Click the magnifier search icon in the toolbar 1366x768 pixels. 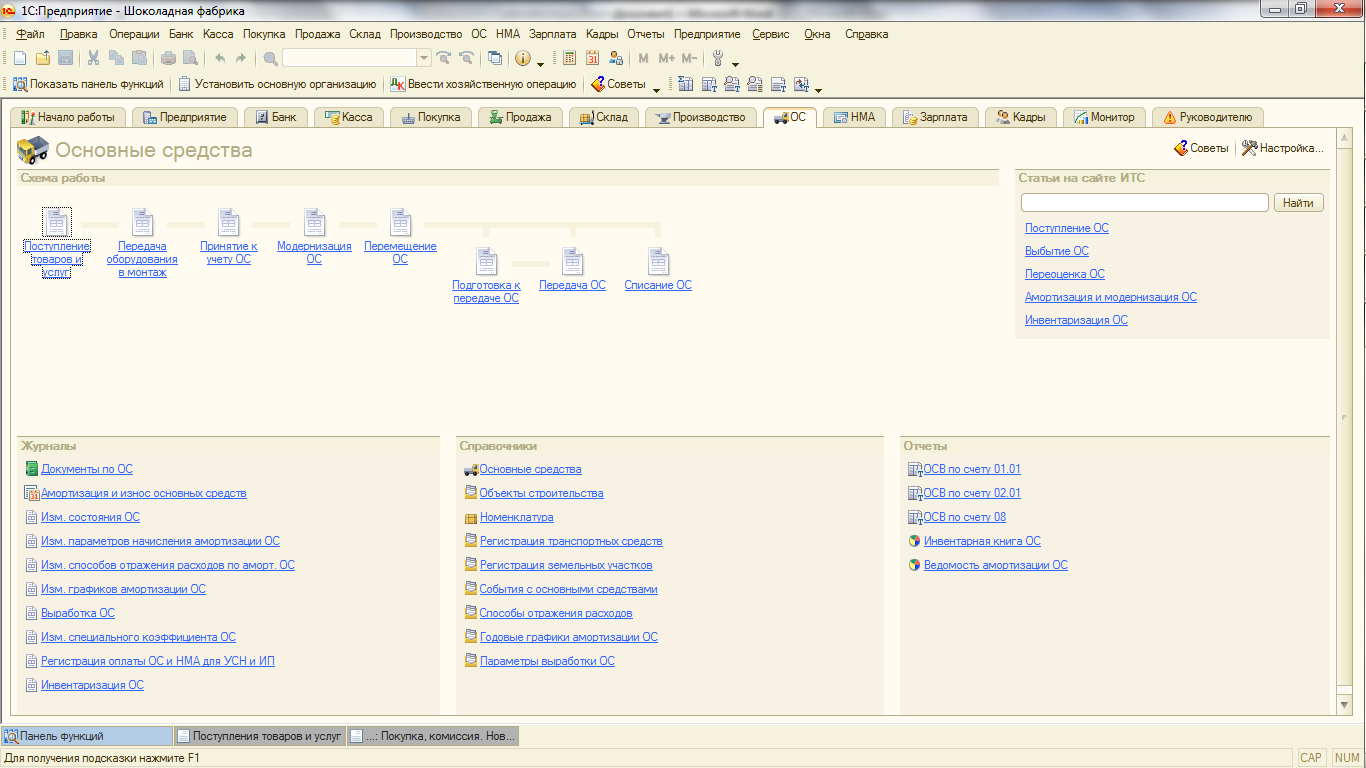[x=270, y=58]
